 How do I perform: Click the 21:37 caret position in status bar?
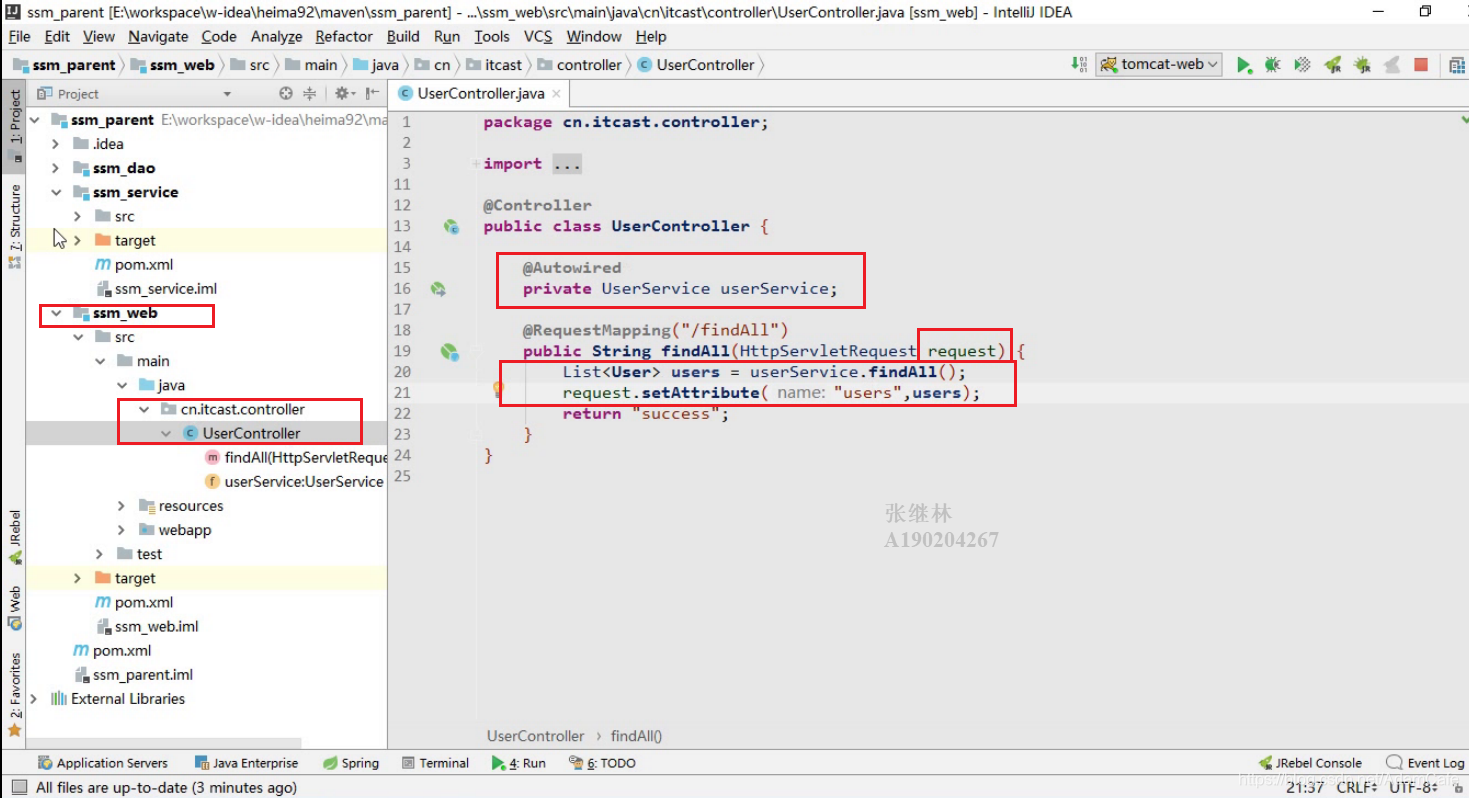click(1306, 788)
